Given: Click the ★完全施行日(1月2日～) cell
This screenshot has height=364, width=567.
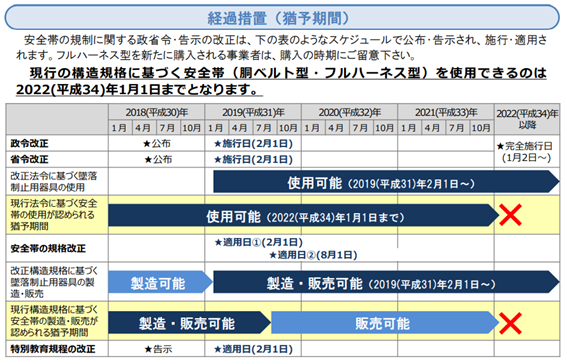Looking at the screenshot, I should point(525,152).
